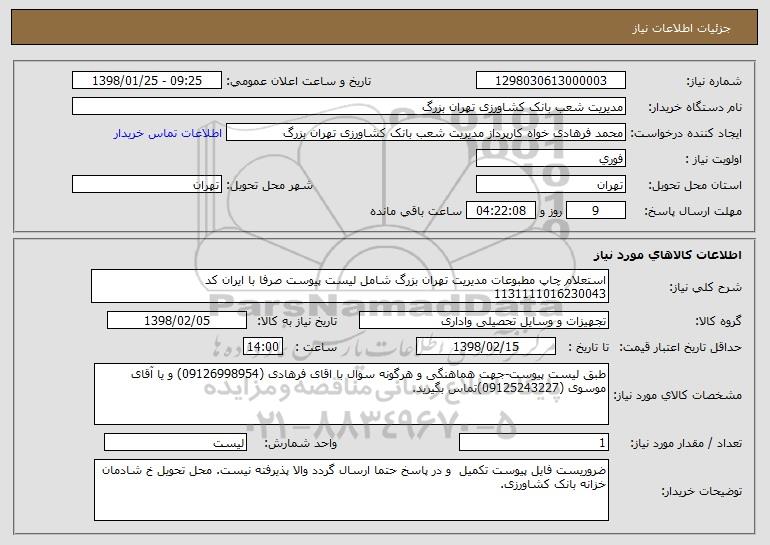Click the گروه کالا field

point(484,321)
